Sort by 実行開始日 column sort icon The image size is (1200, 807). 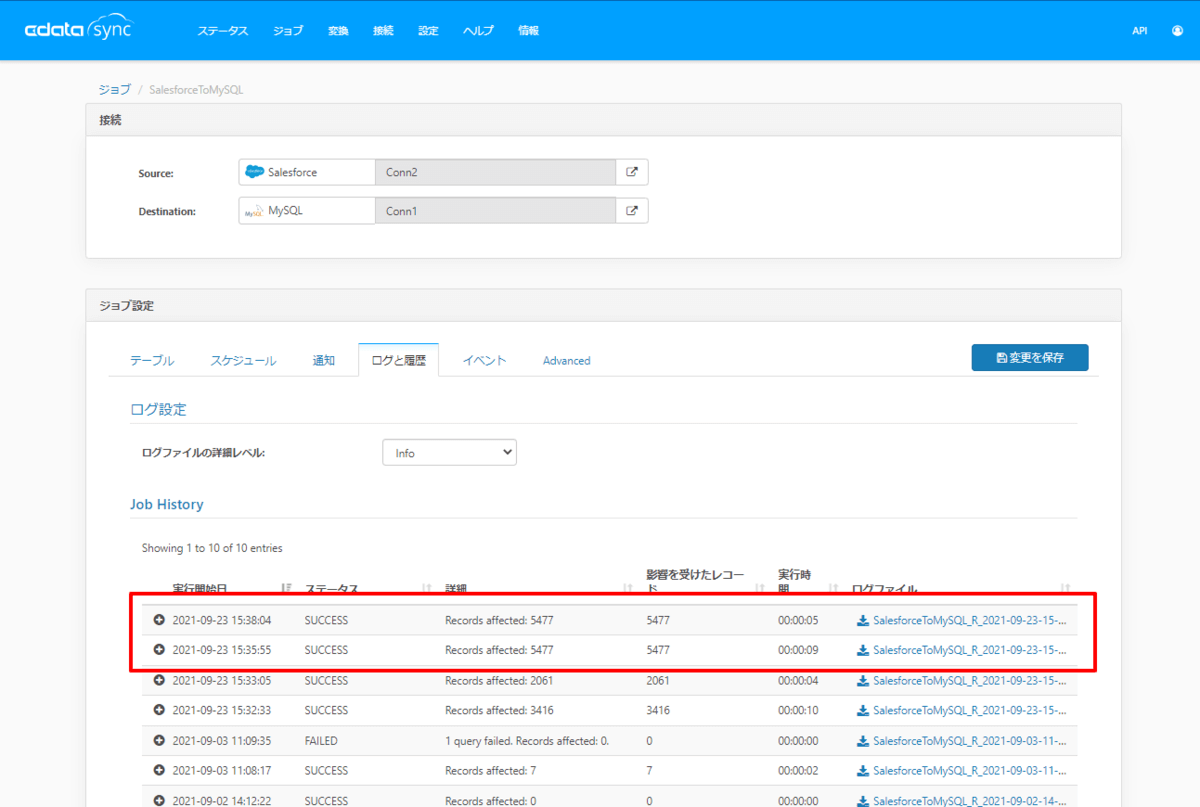pyautogui.click(x=287, y=589)
